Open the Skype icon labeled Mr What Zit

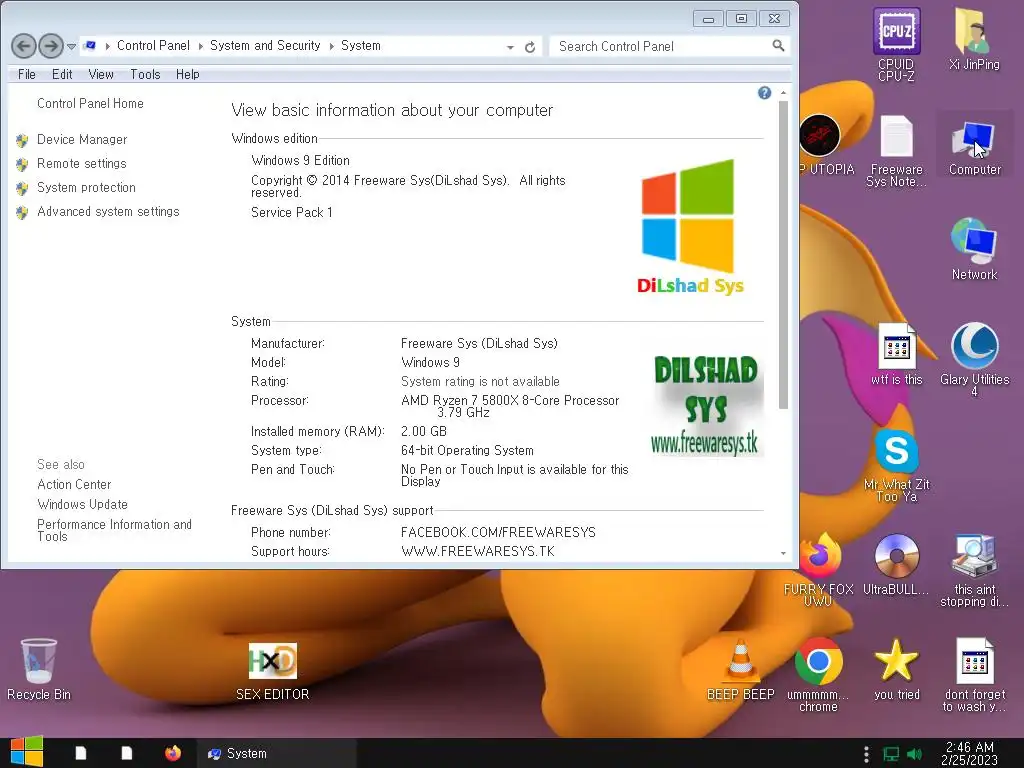896,465
